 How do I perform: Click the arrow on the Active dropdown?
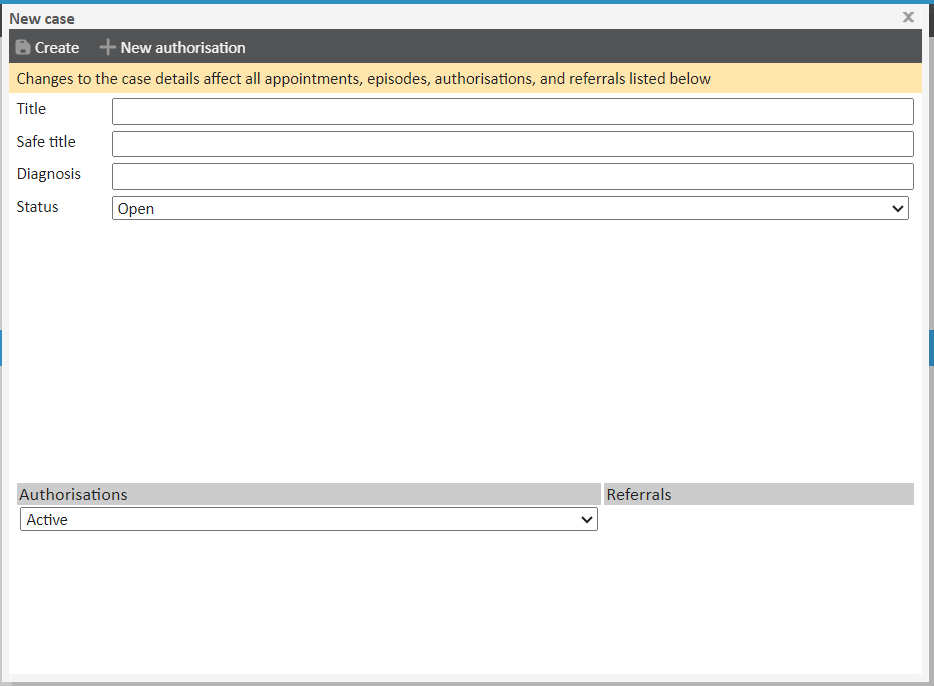pos(586,520)
